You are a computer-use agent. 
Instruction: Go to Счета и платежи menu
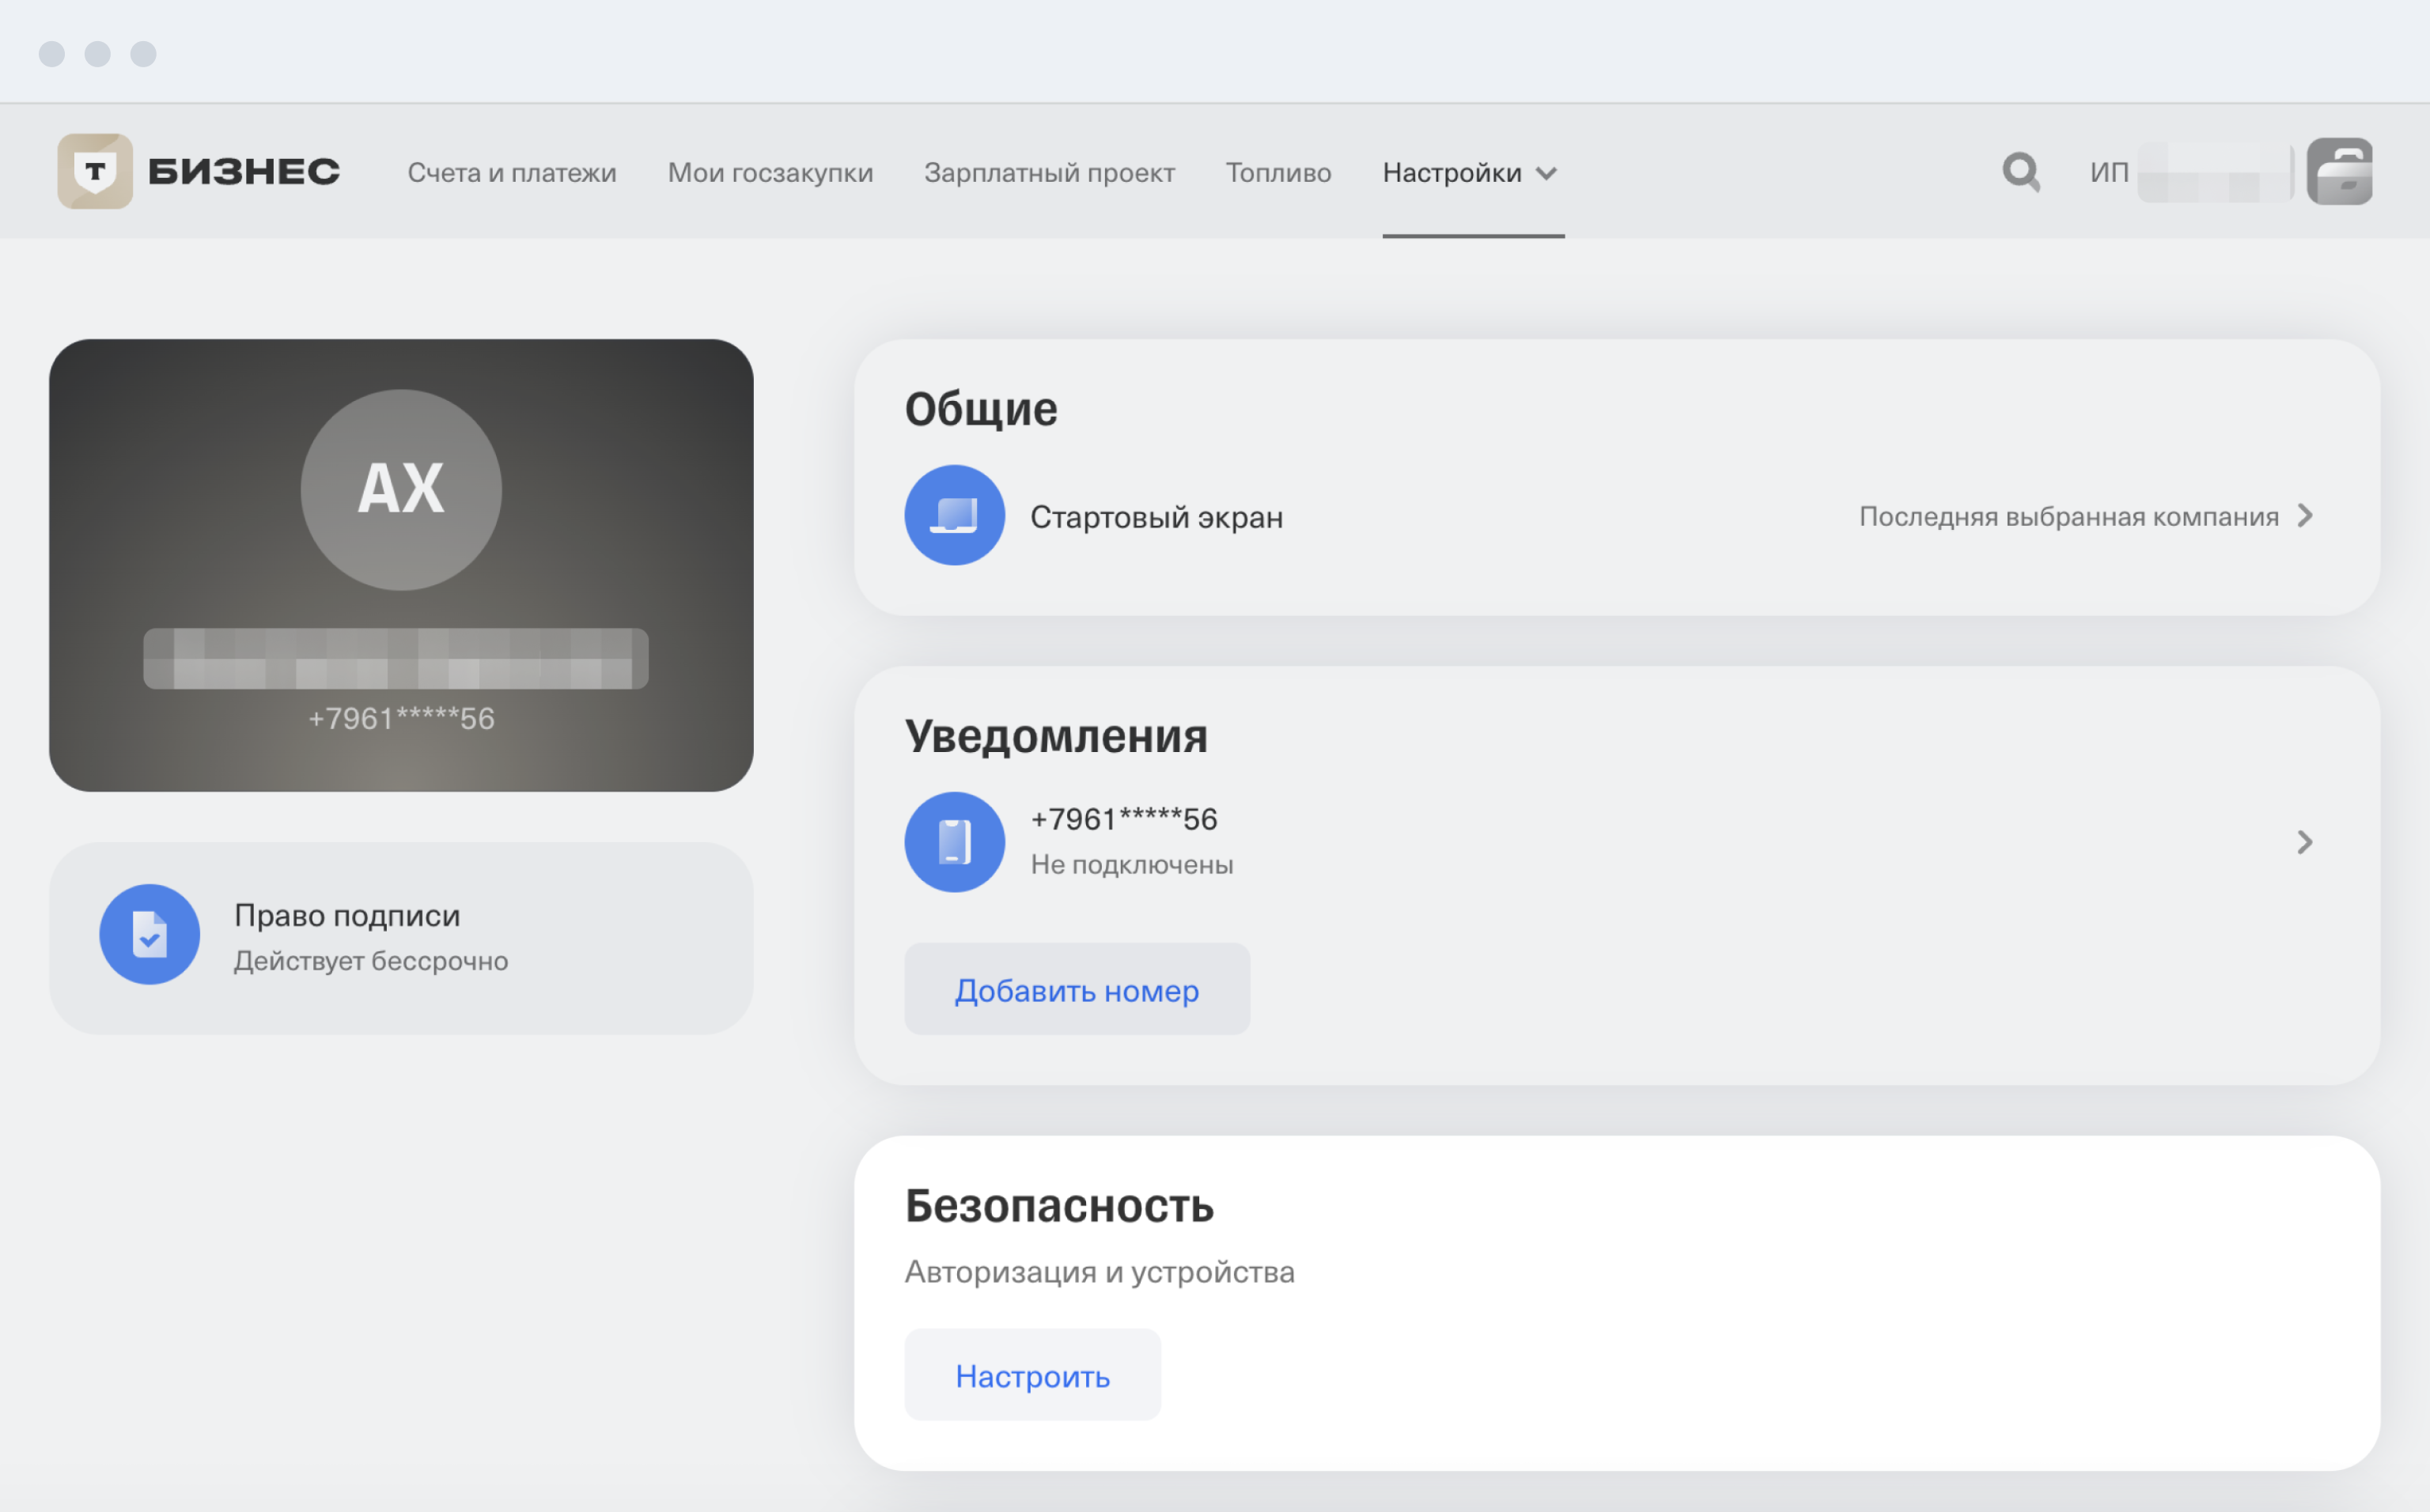[512, 173]
